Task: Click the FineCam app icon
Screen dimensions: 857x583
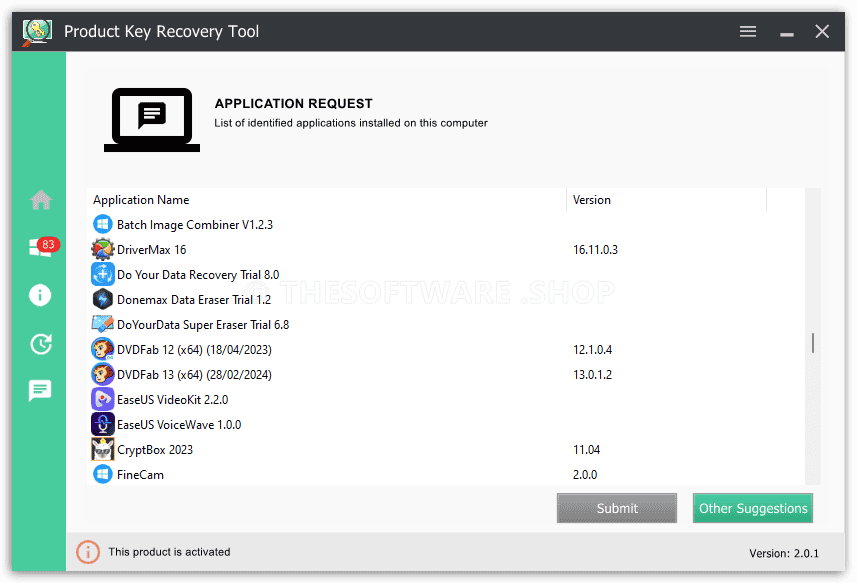Action: 103,474
